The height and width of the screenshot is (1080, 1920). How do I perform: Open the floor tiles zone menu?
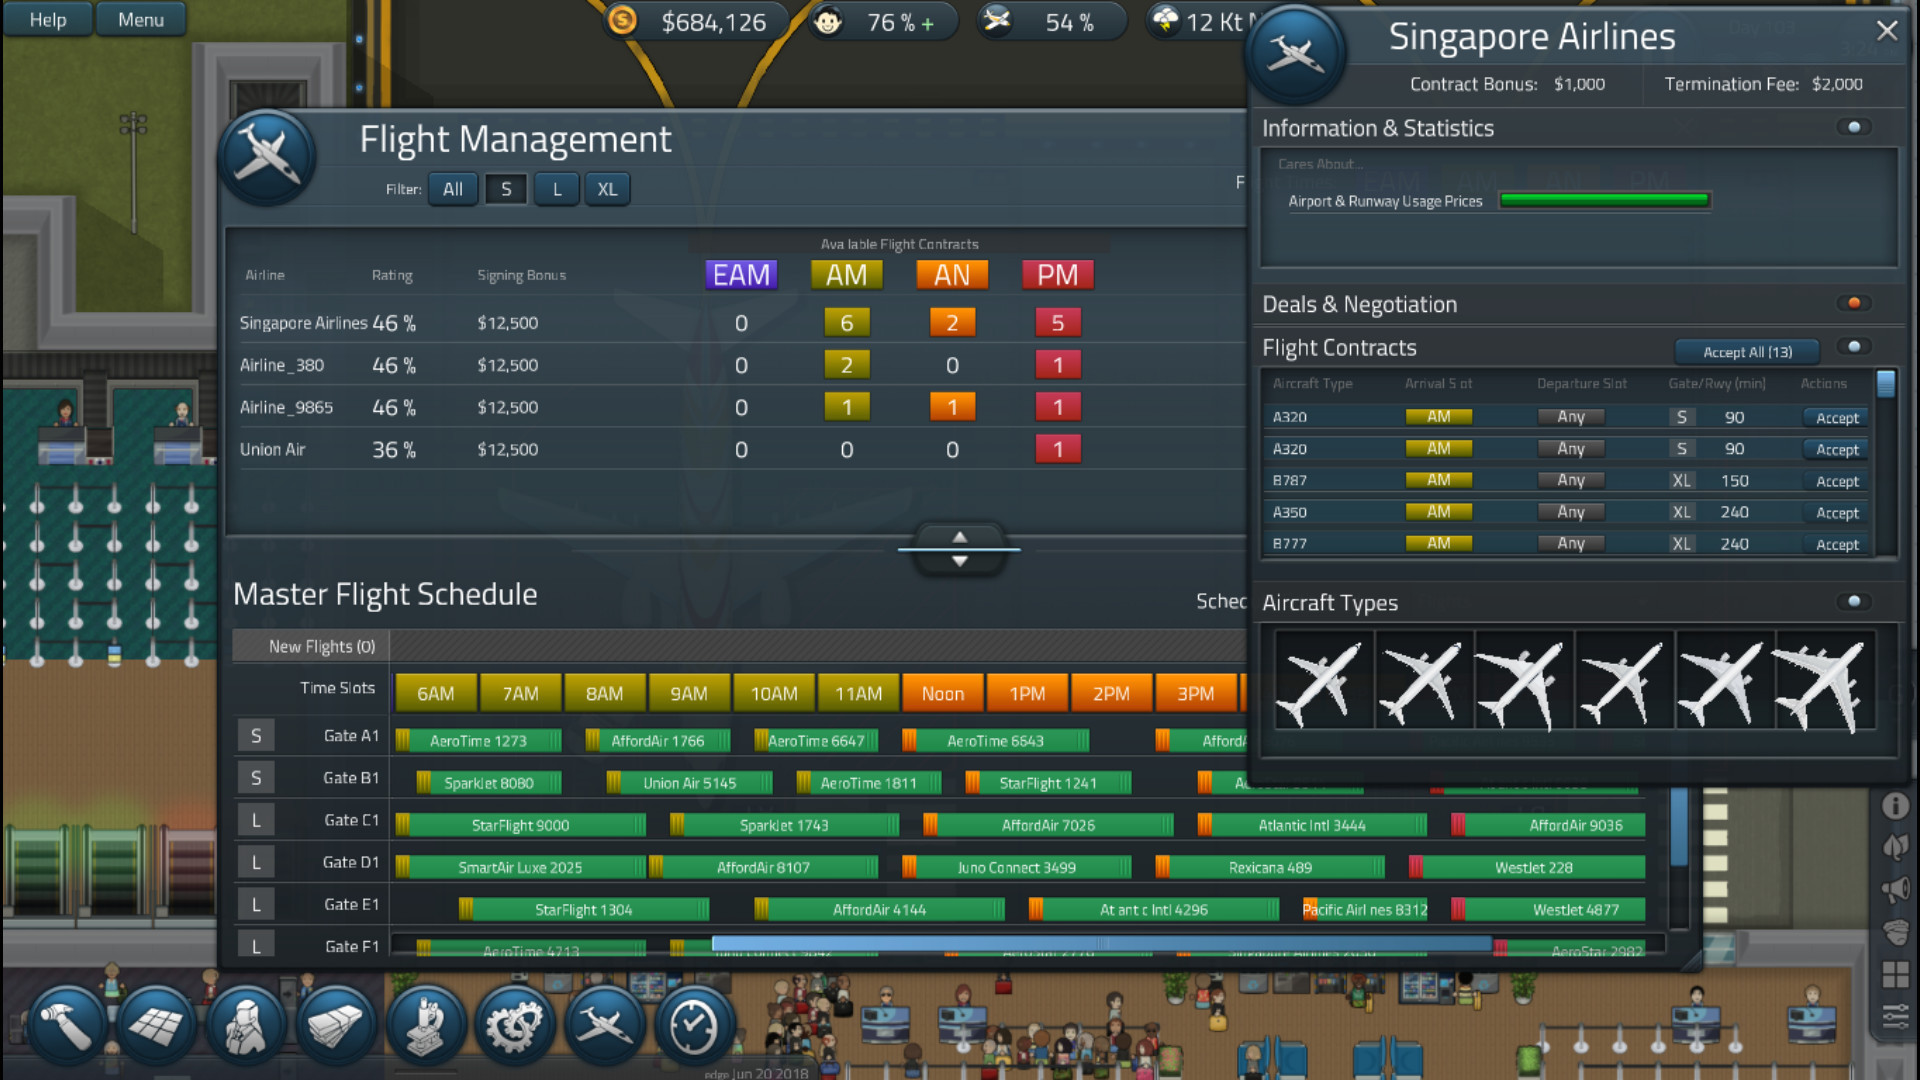pos(155,1025)
